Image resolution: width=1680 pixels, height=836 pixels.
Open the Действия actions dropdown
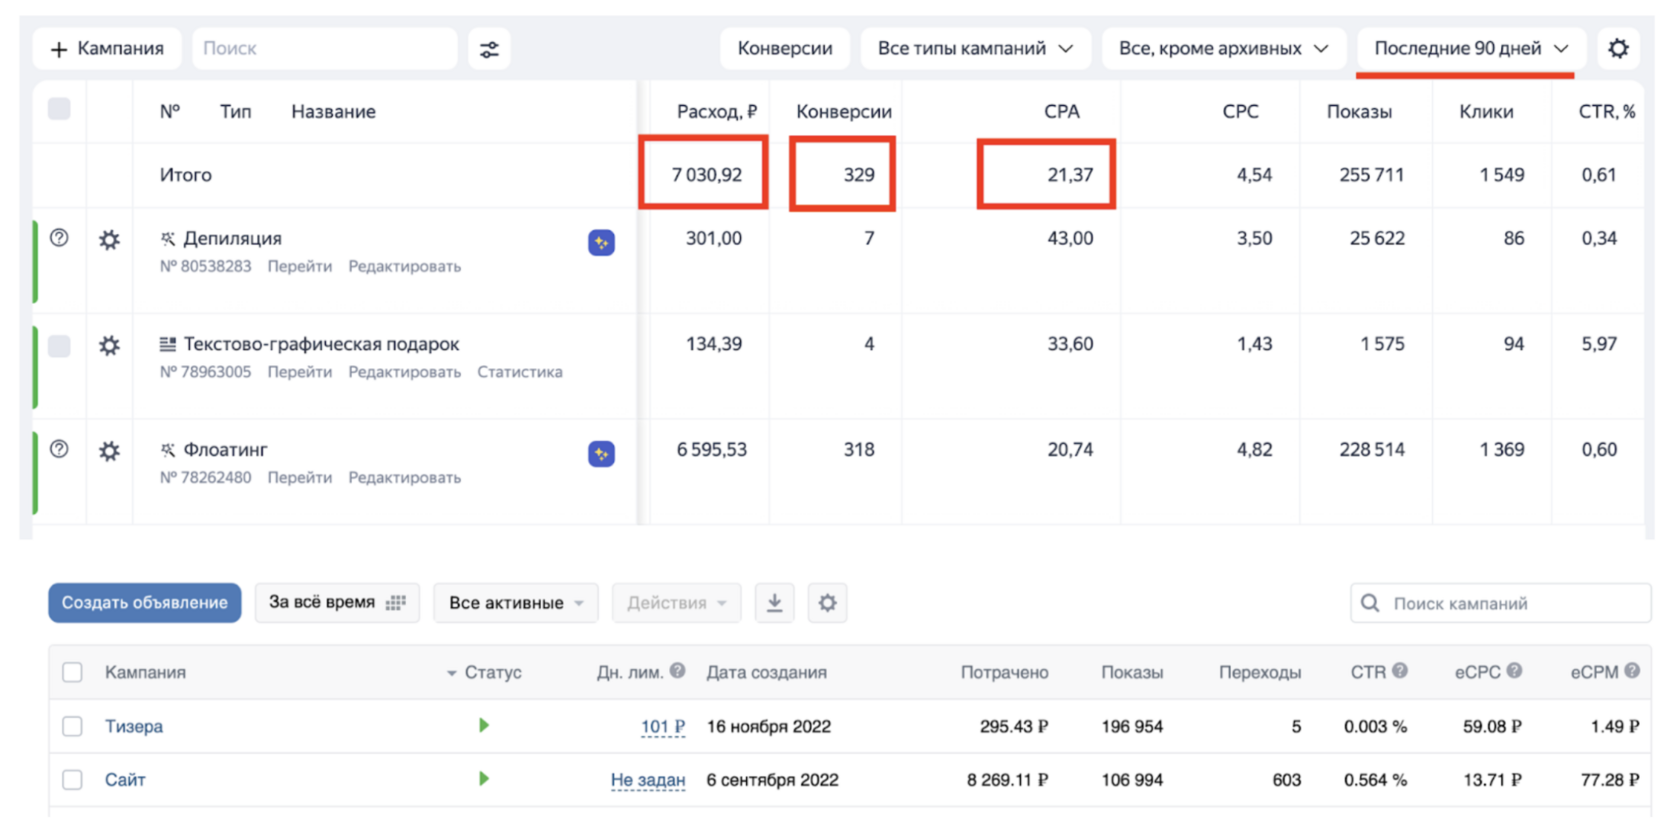point(677,603)
